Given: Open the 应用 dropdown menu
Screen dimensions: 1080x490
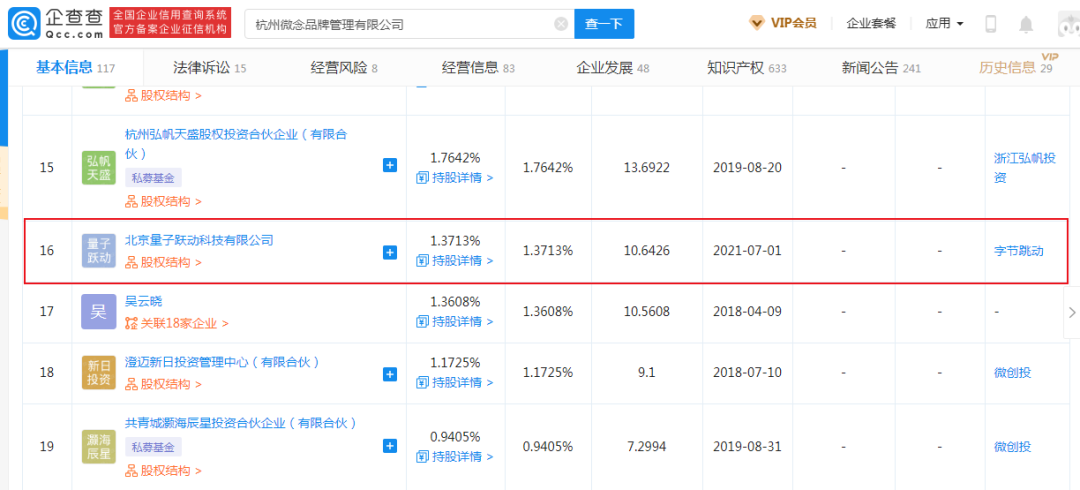Looking at the screenshot, I should point(944,23).
